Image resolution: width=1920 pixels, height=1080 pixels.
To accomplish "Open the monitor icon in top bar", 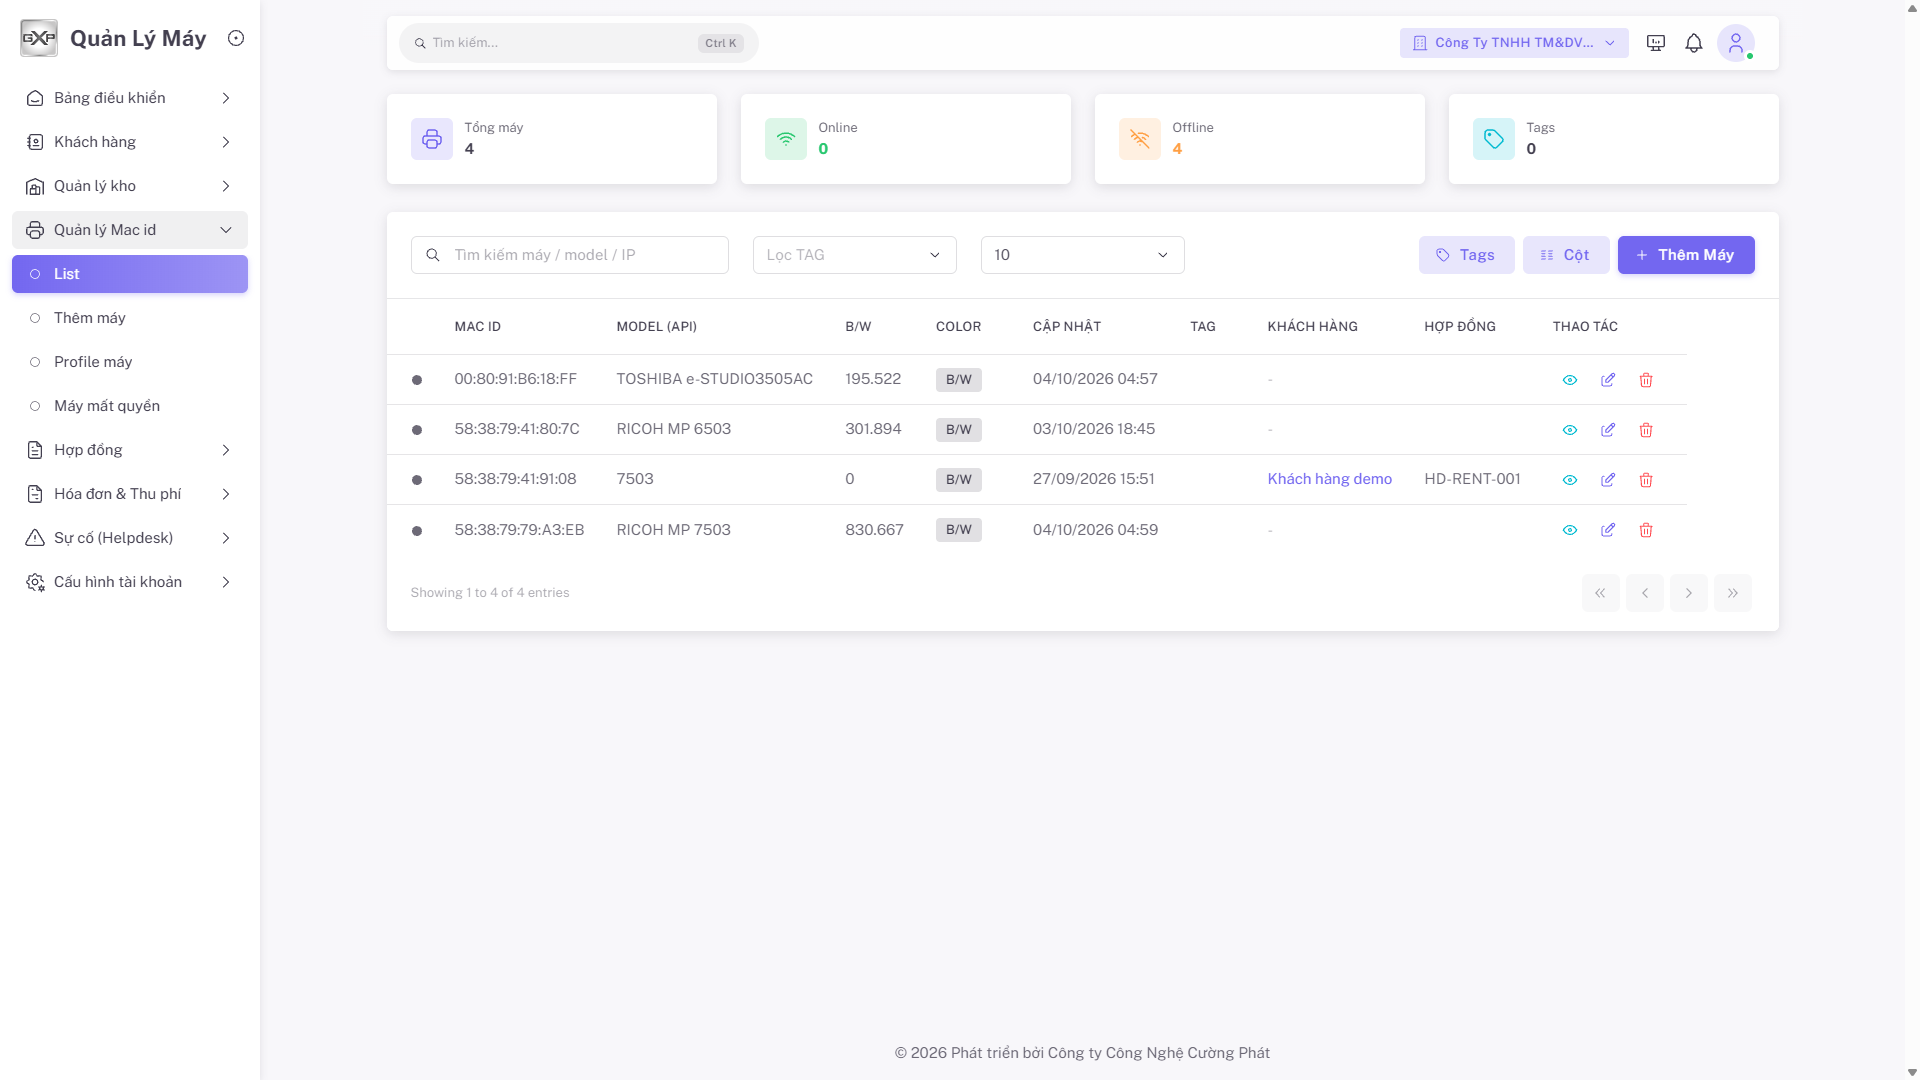I will [1656, 43].
